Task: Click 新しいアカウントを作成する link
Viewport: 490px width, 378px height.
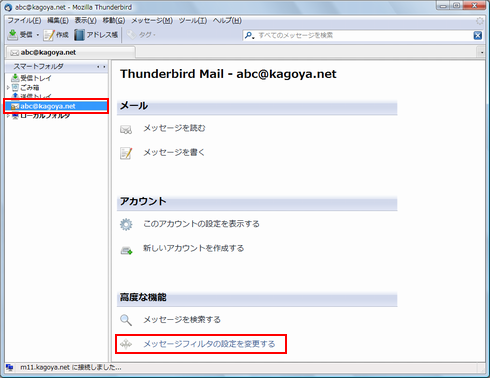Action: click(x=194, y=248)
